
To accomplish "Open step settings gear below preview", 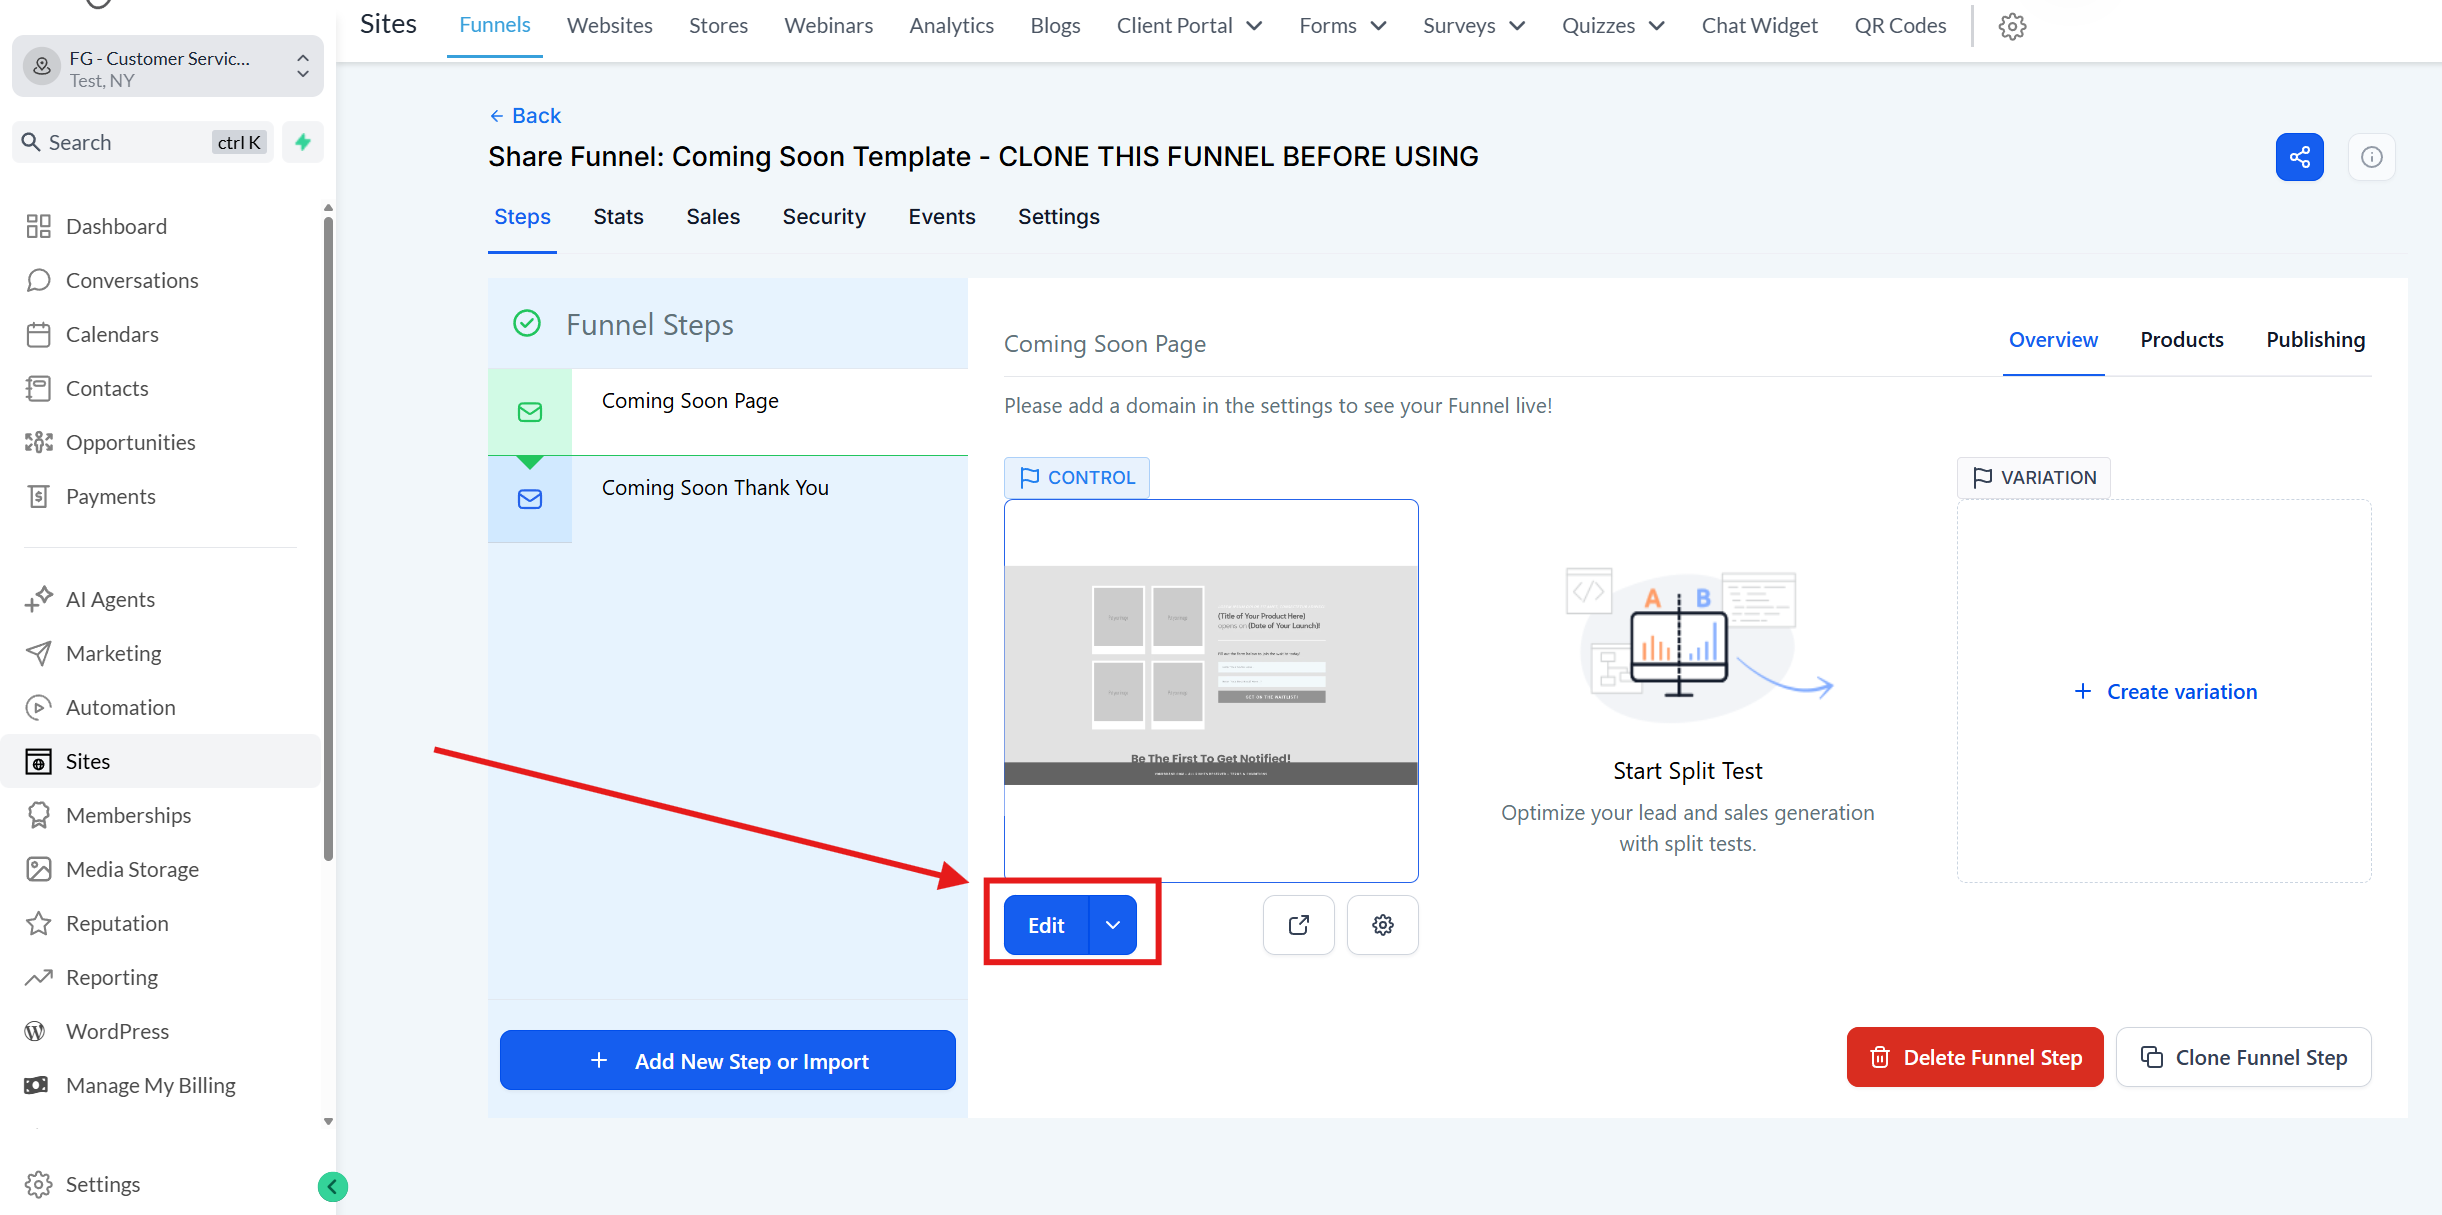I will point(1382,925).
